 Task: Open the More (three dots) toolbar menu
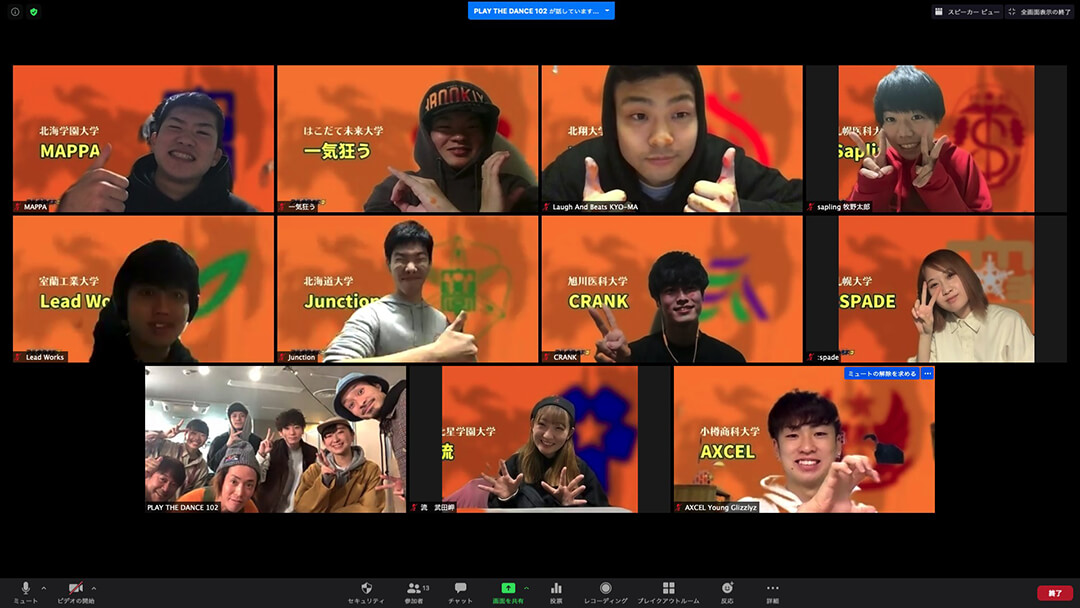click(x=773, y=590)
